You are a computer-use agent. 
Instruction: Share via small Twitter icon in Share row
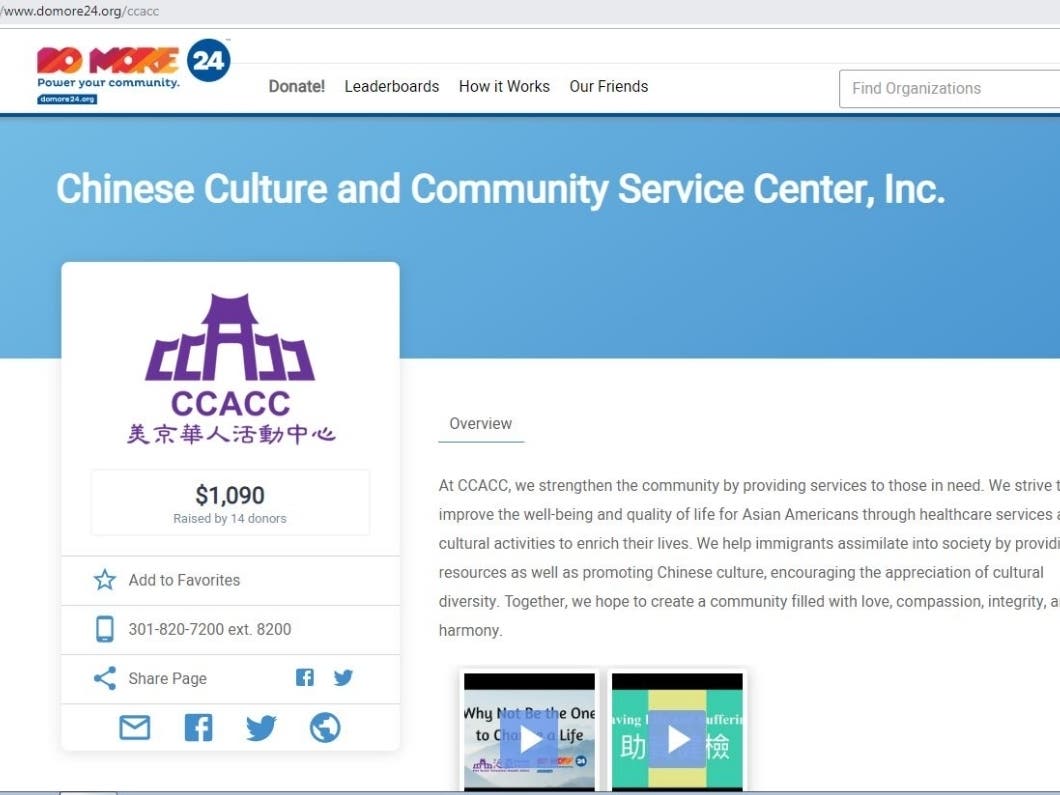click(x=343, y=678)
